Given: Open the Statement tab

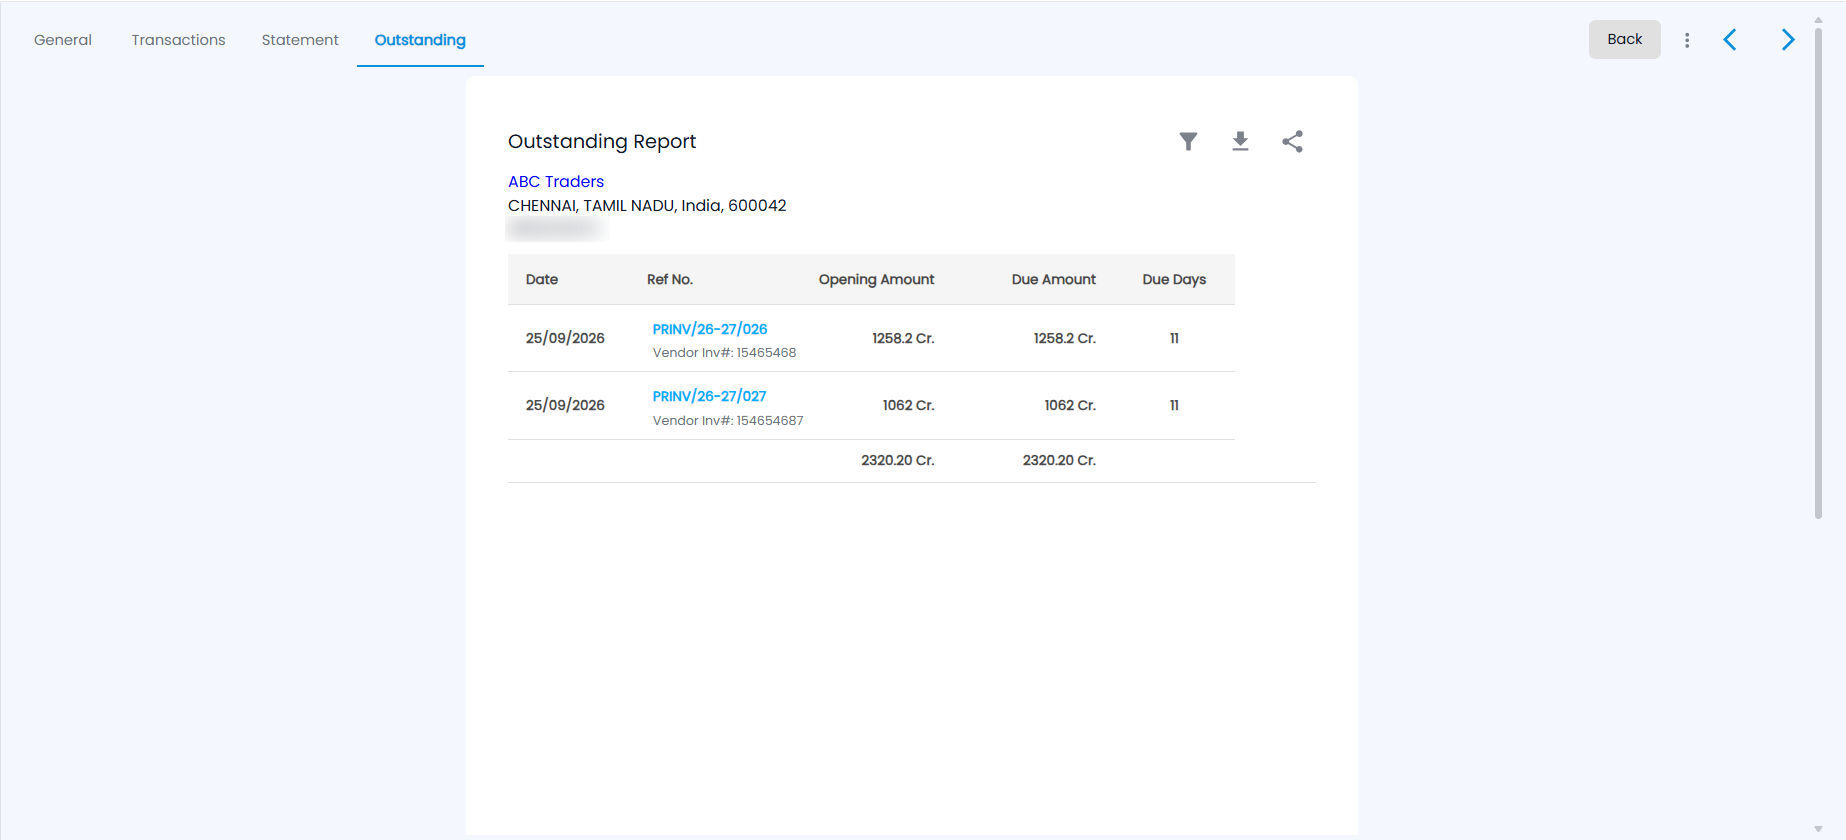Looking at the screenshot, I should (x=300, y=40).
